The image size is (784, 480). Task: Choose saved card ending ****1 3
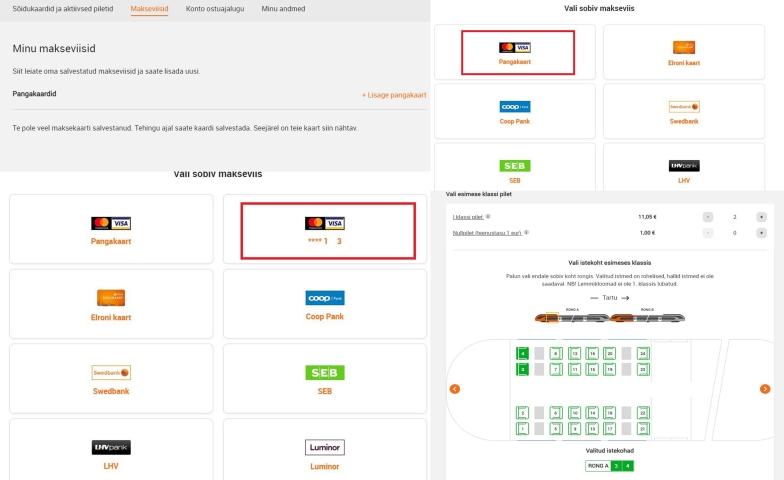click(x=325, y=230)
